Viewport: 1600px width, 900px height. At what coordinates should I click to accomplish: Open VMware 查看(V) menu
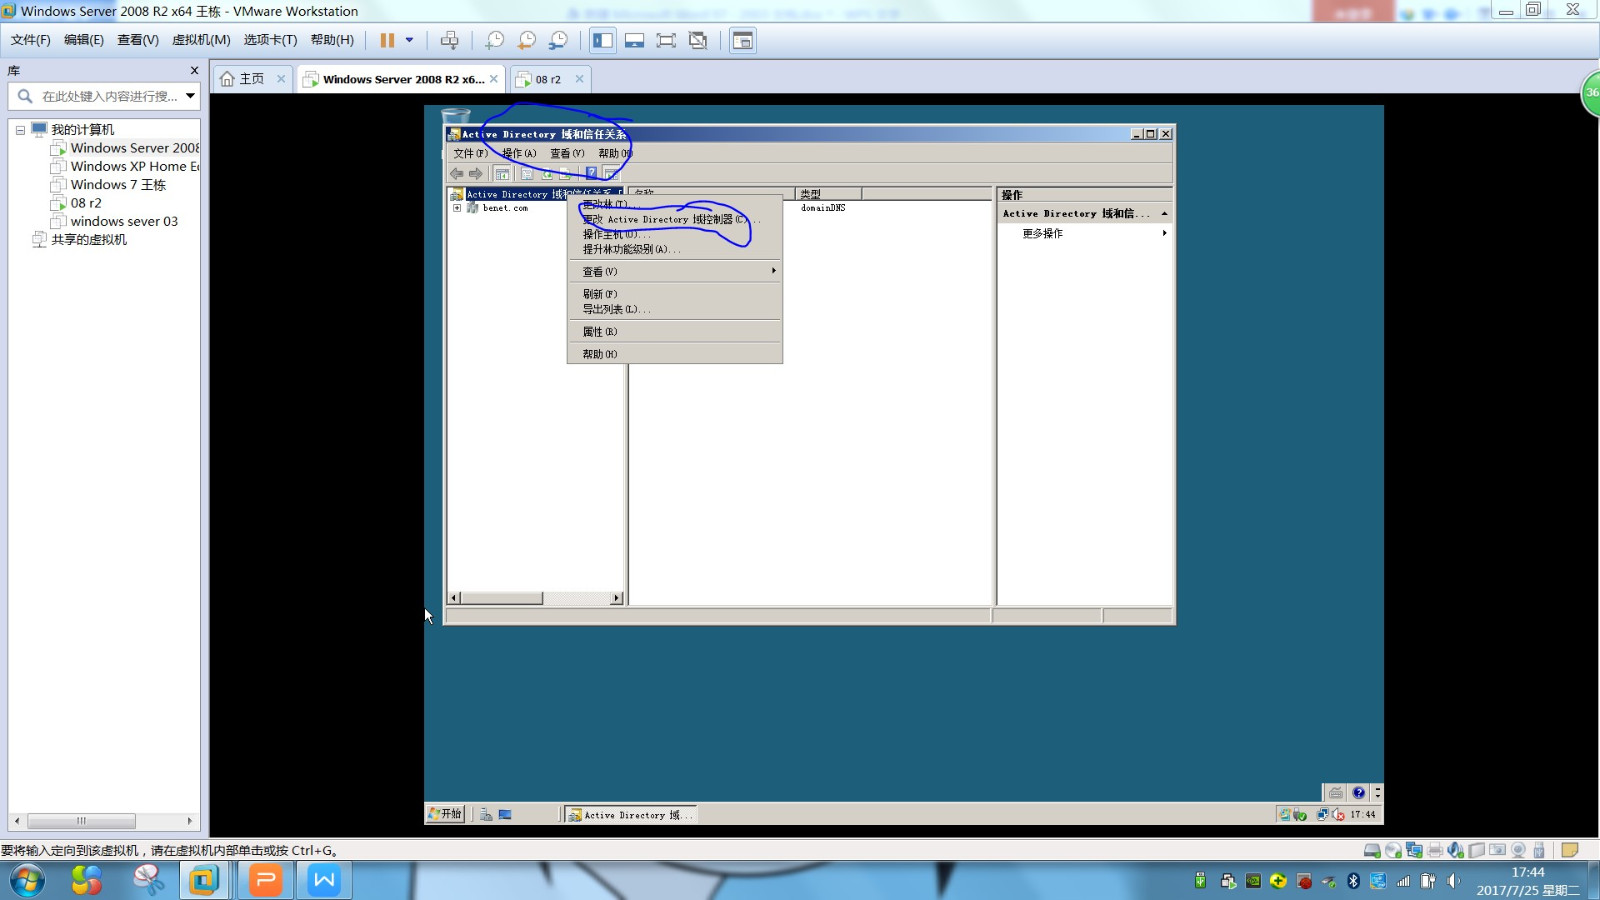pyautogui.click(x=138, y=40)
